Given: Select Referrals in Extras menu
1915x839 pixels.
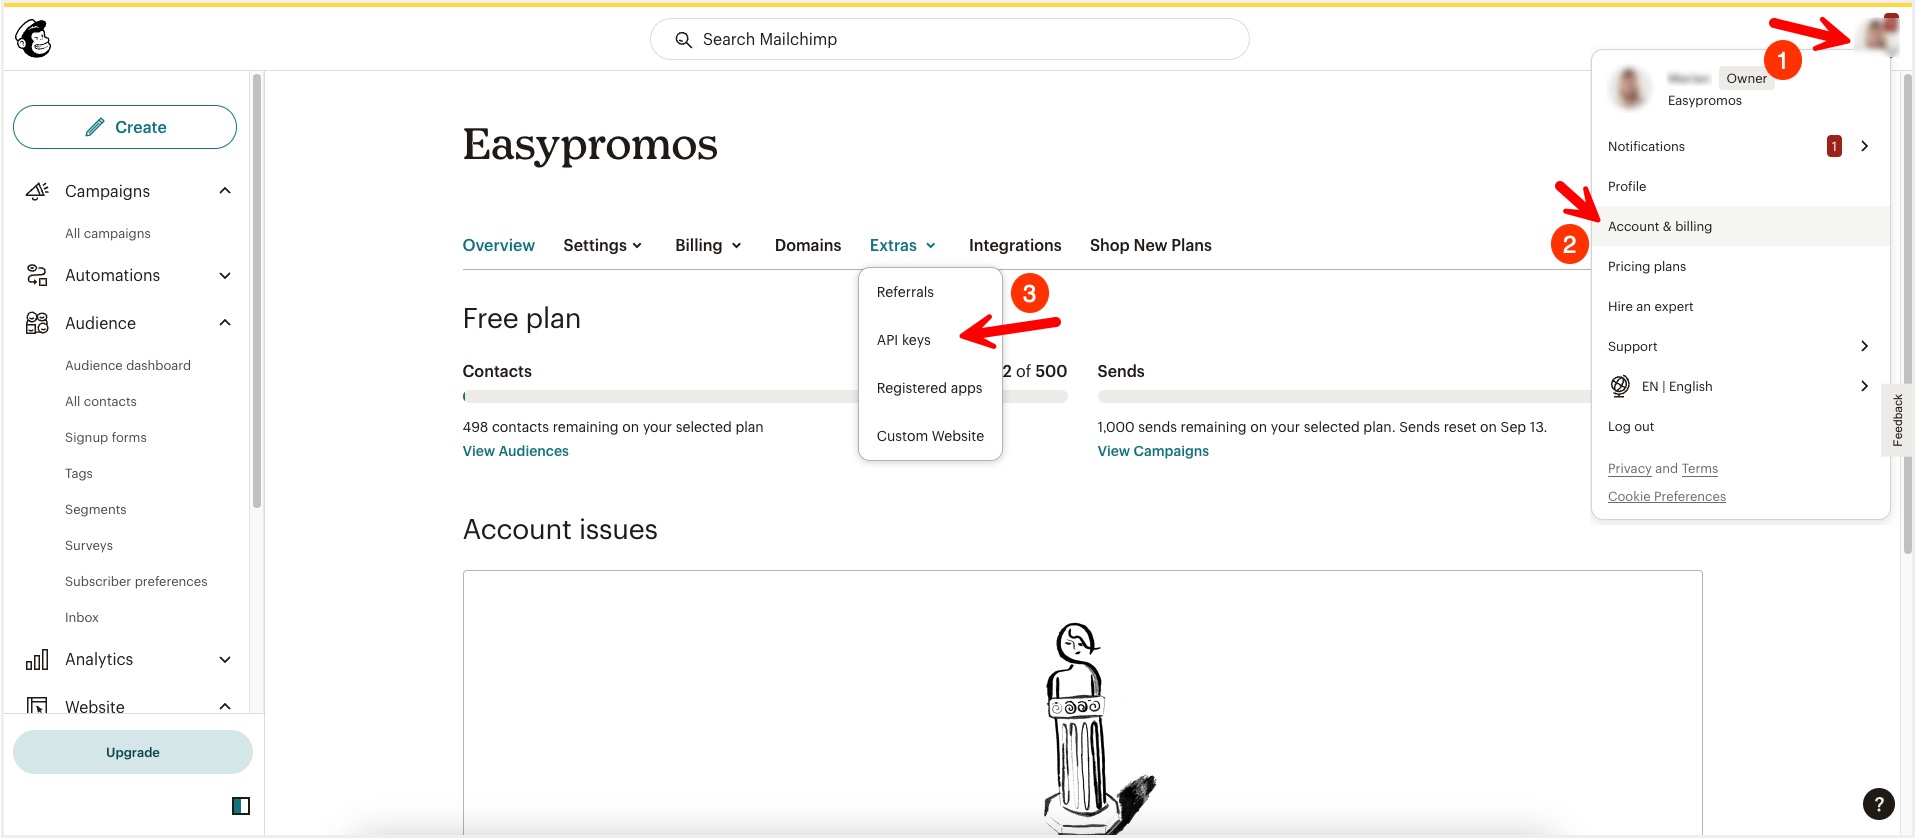Looking at the screenshot, I should tap(905, 292).
